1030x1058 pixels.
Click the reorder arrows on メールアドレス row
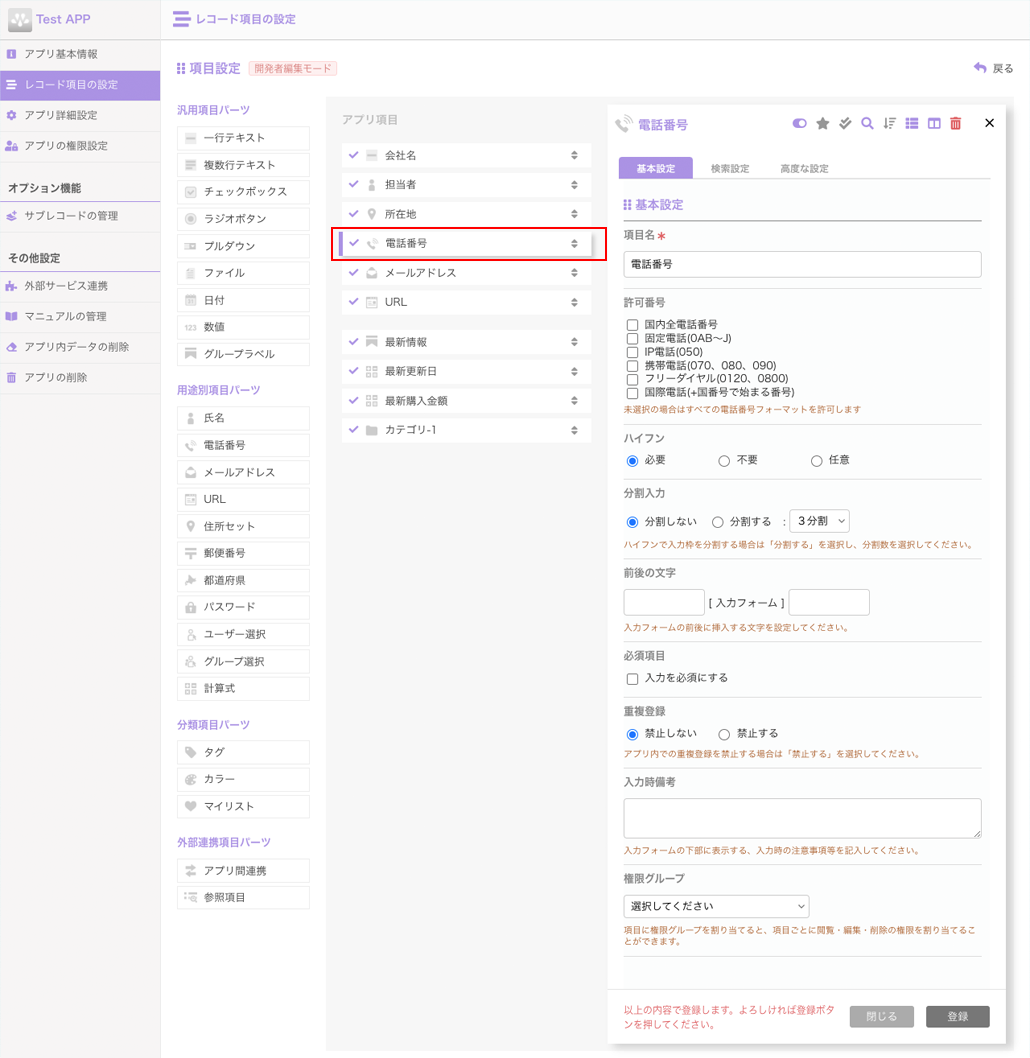coord(574,273)
